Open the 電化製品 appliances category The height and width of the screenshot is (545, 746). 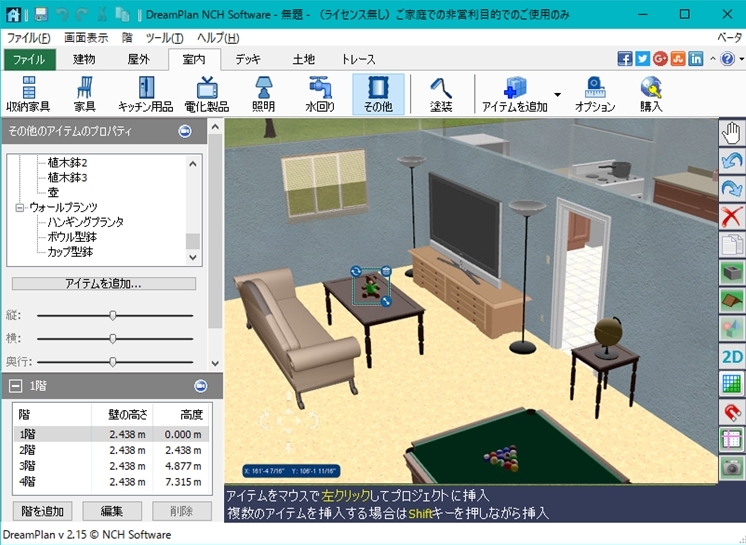coord(206,94)
